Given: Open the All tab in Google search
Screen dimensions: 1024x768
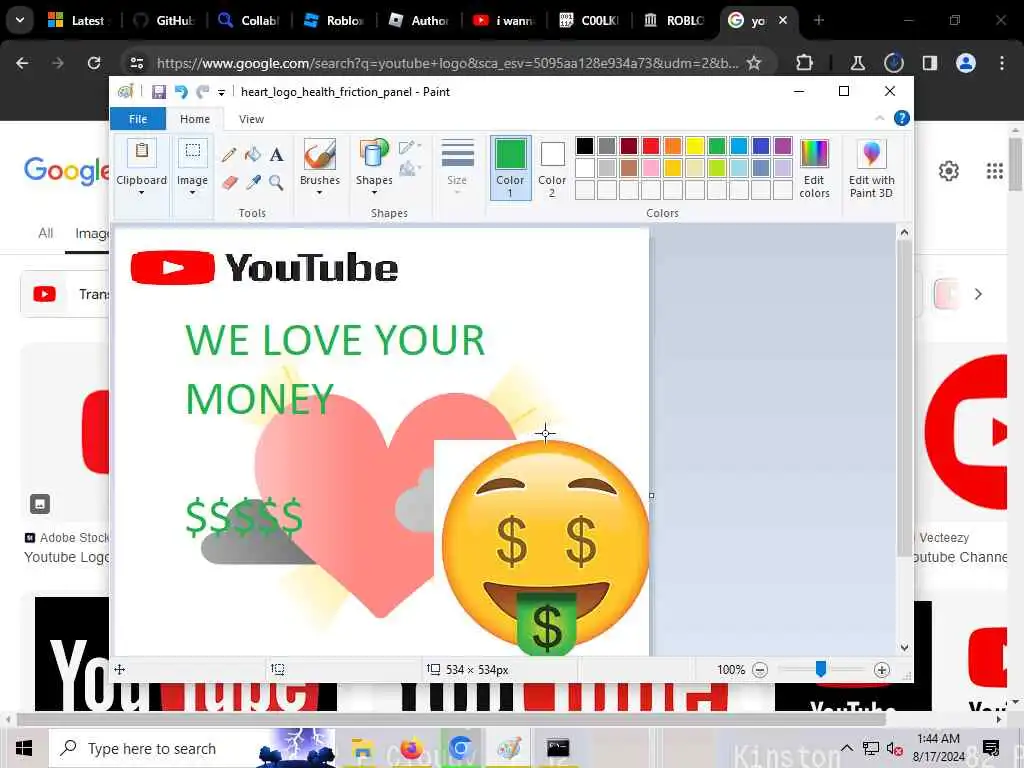Looking at the screenshot, I should pyautogui.click(x=46, y=233).
